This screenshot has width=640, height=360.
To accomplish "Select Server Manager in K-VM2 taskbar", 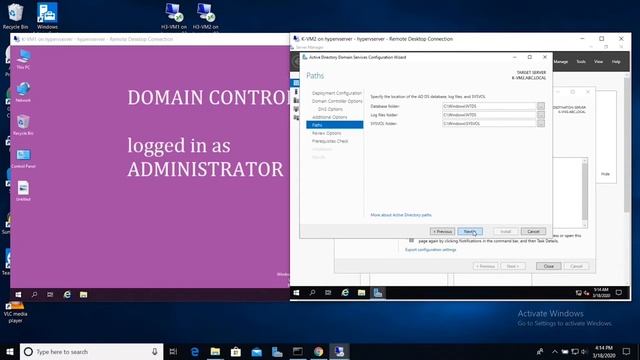I will 378,293.
